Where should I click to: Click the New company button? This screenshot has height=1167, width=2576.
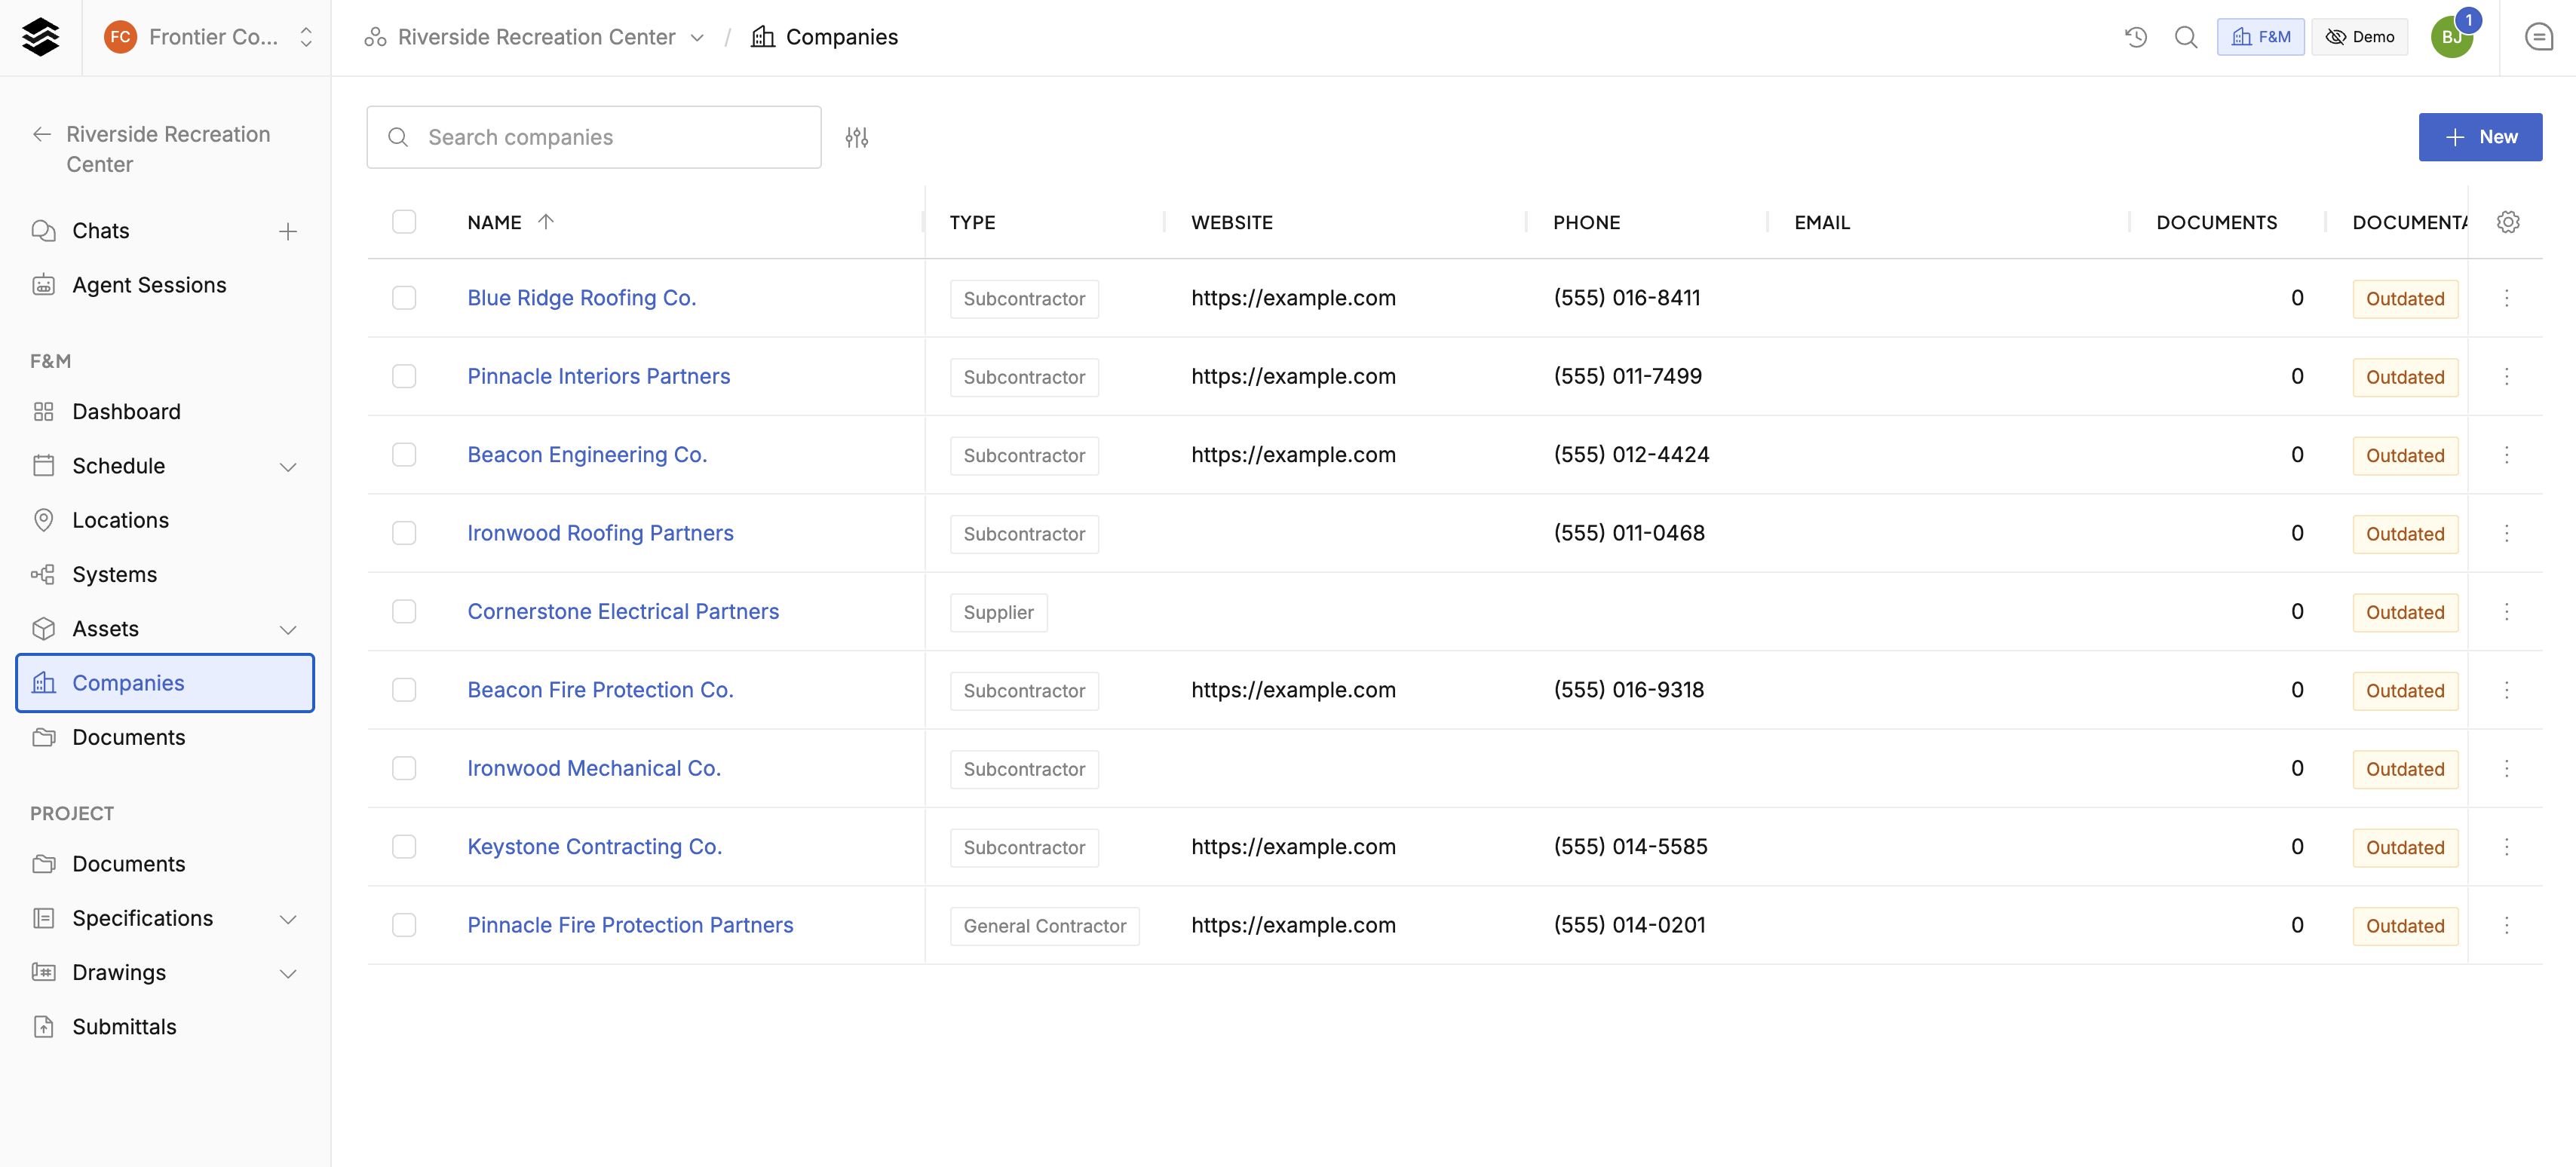(x=2480, y=137)
